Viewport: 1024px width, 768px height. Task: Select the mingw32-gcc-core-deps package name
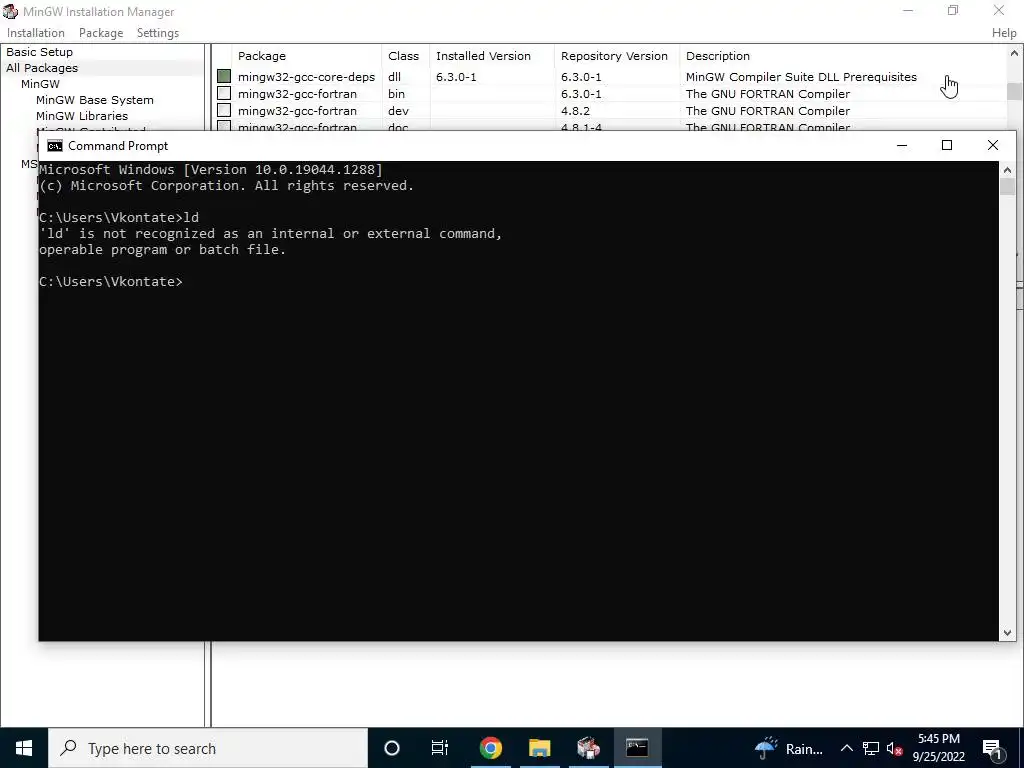306,77
